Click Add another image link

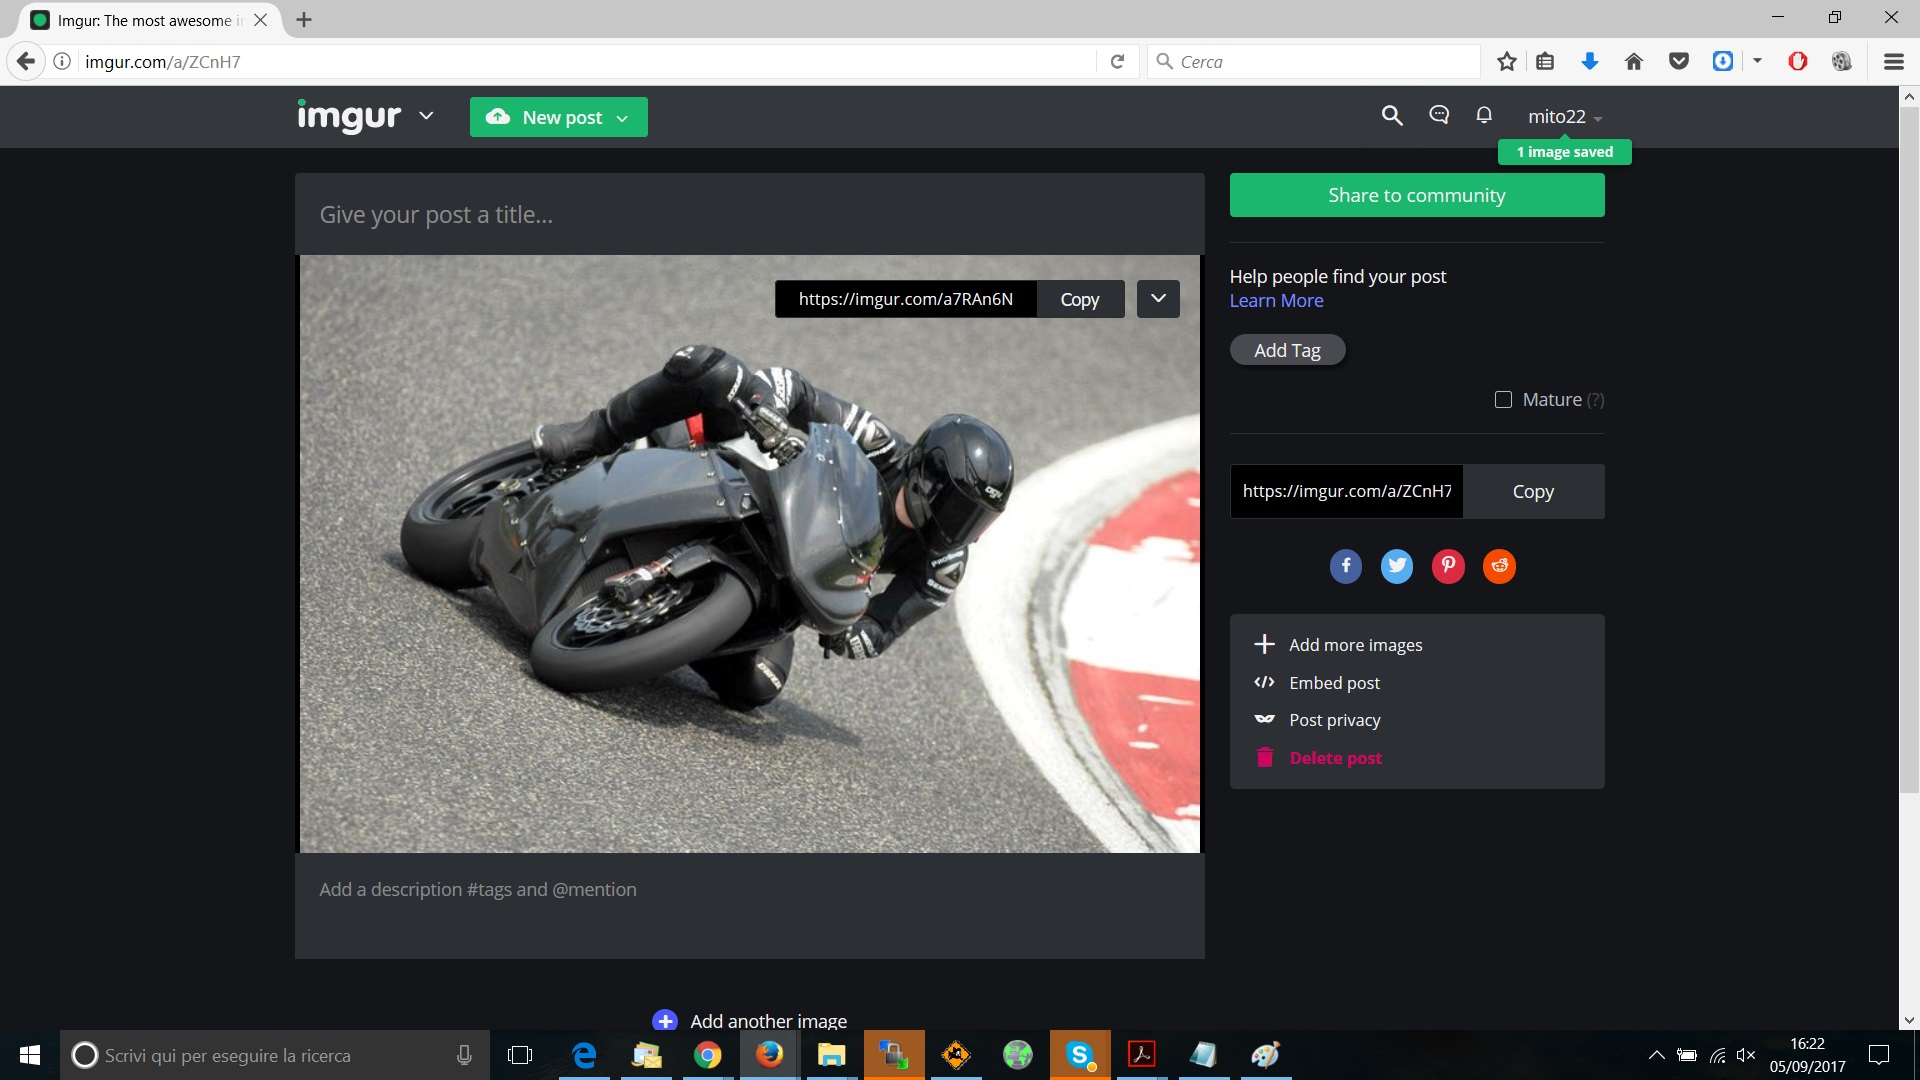768,1021
